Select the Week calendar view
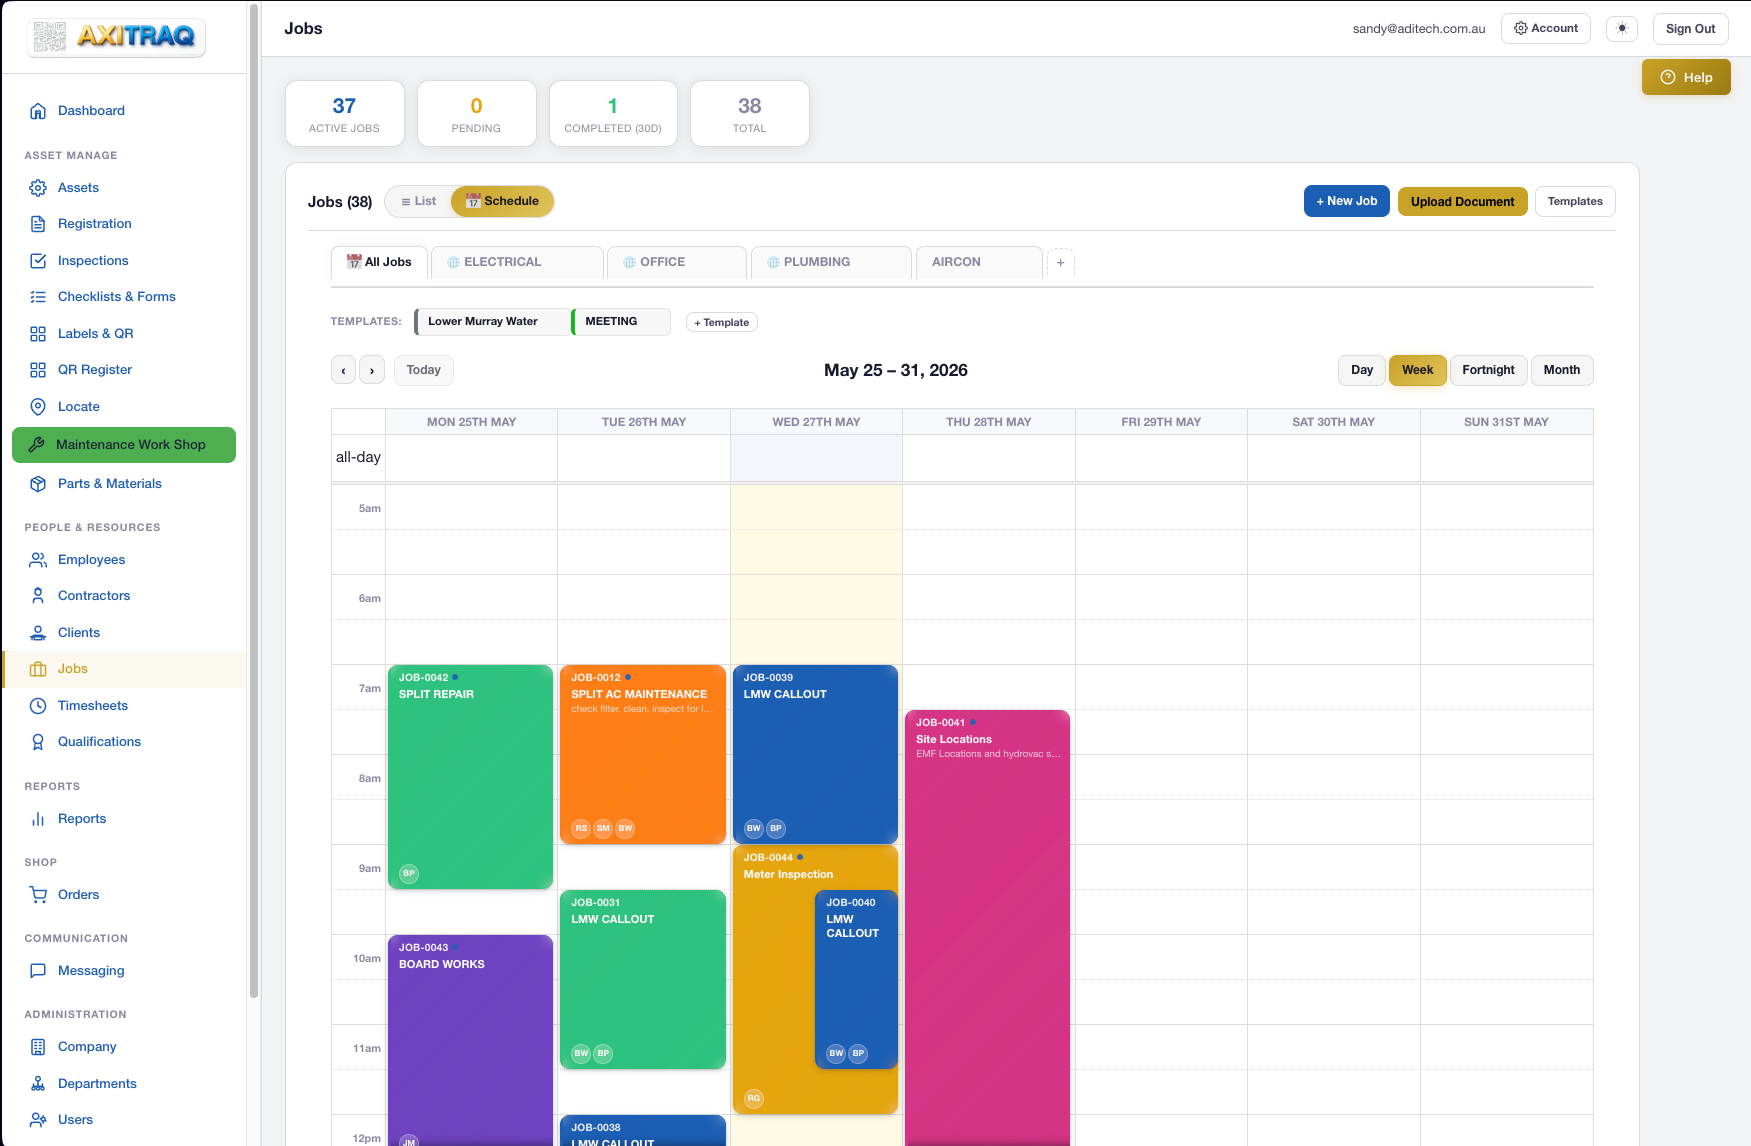Screen dimensions: 1751x1146 pos(1417,371)
